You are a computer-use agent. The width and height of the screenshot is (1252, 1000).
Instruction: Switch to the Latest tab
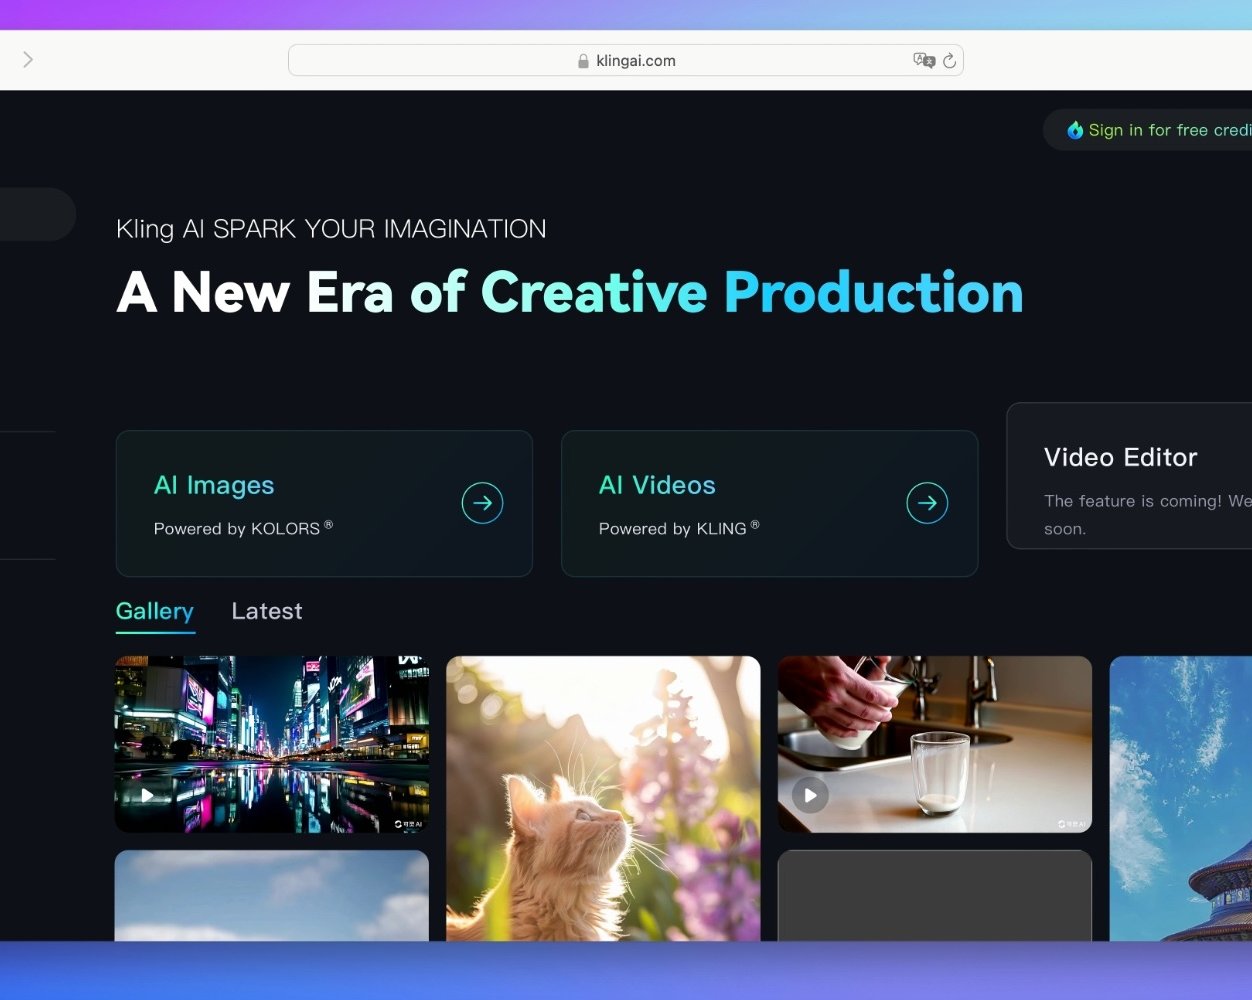267,611
